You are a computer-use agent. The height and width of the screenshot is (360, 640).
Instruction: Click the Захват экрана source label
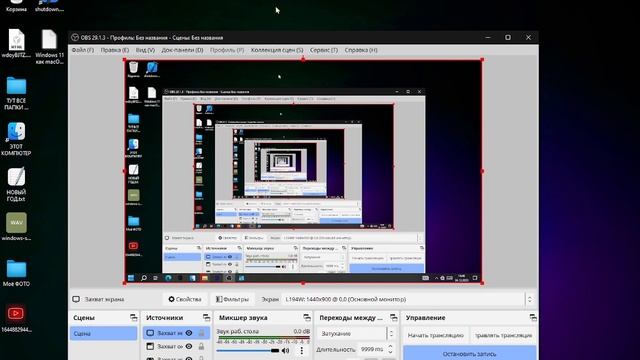tap(104, 299)
